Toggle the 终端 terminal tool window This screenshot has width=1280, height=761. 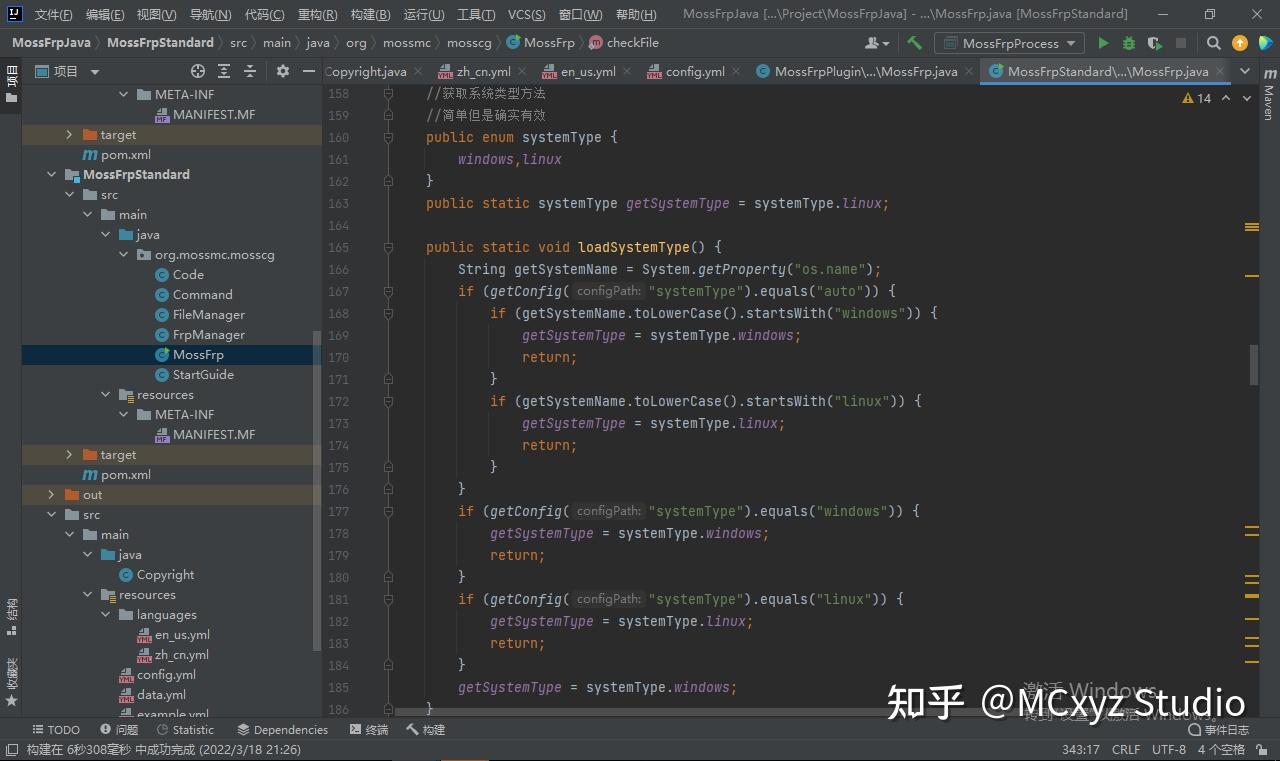[x=369, y=729]
